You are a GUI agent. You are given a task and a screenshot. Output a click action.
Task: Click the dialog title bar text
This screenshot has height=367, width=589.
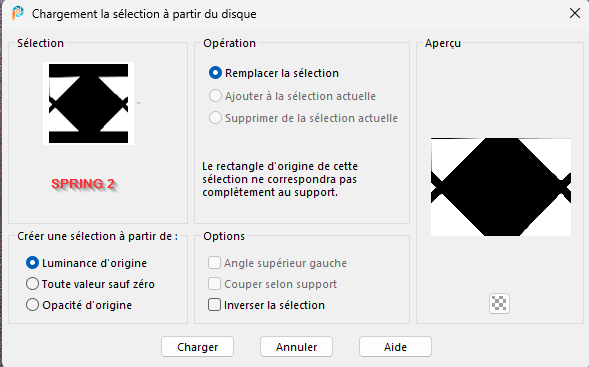coord(144,14)
